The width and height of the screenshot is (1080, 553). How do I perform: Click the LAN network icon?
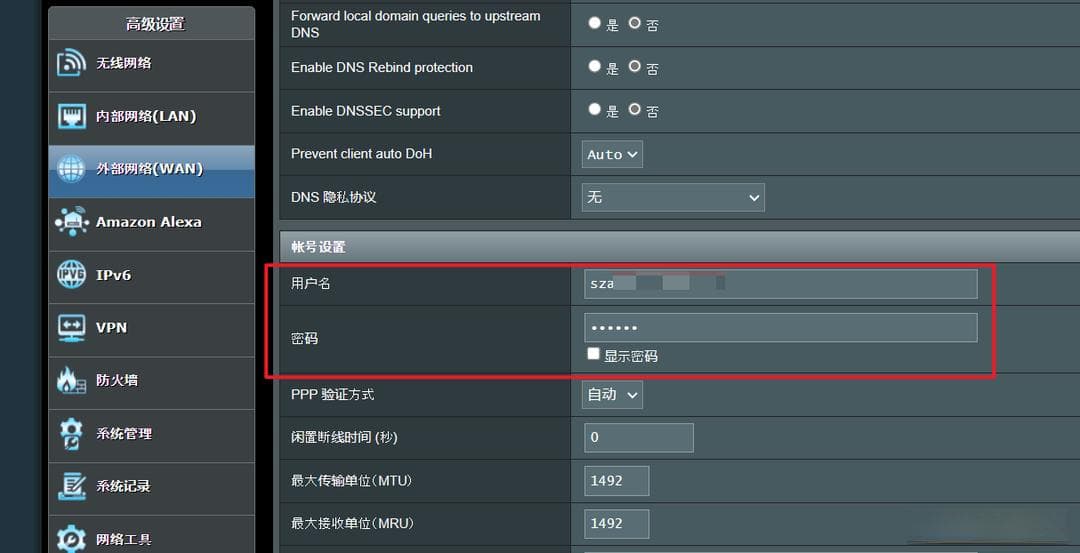point(72,116)
